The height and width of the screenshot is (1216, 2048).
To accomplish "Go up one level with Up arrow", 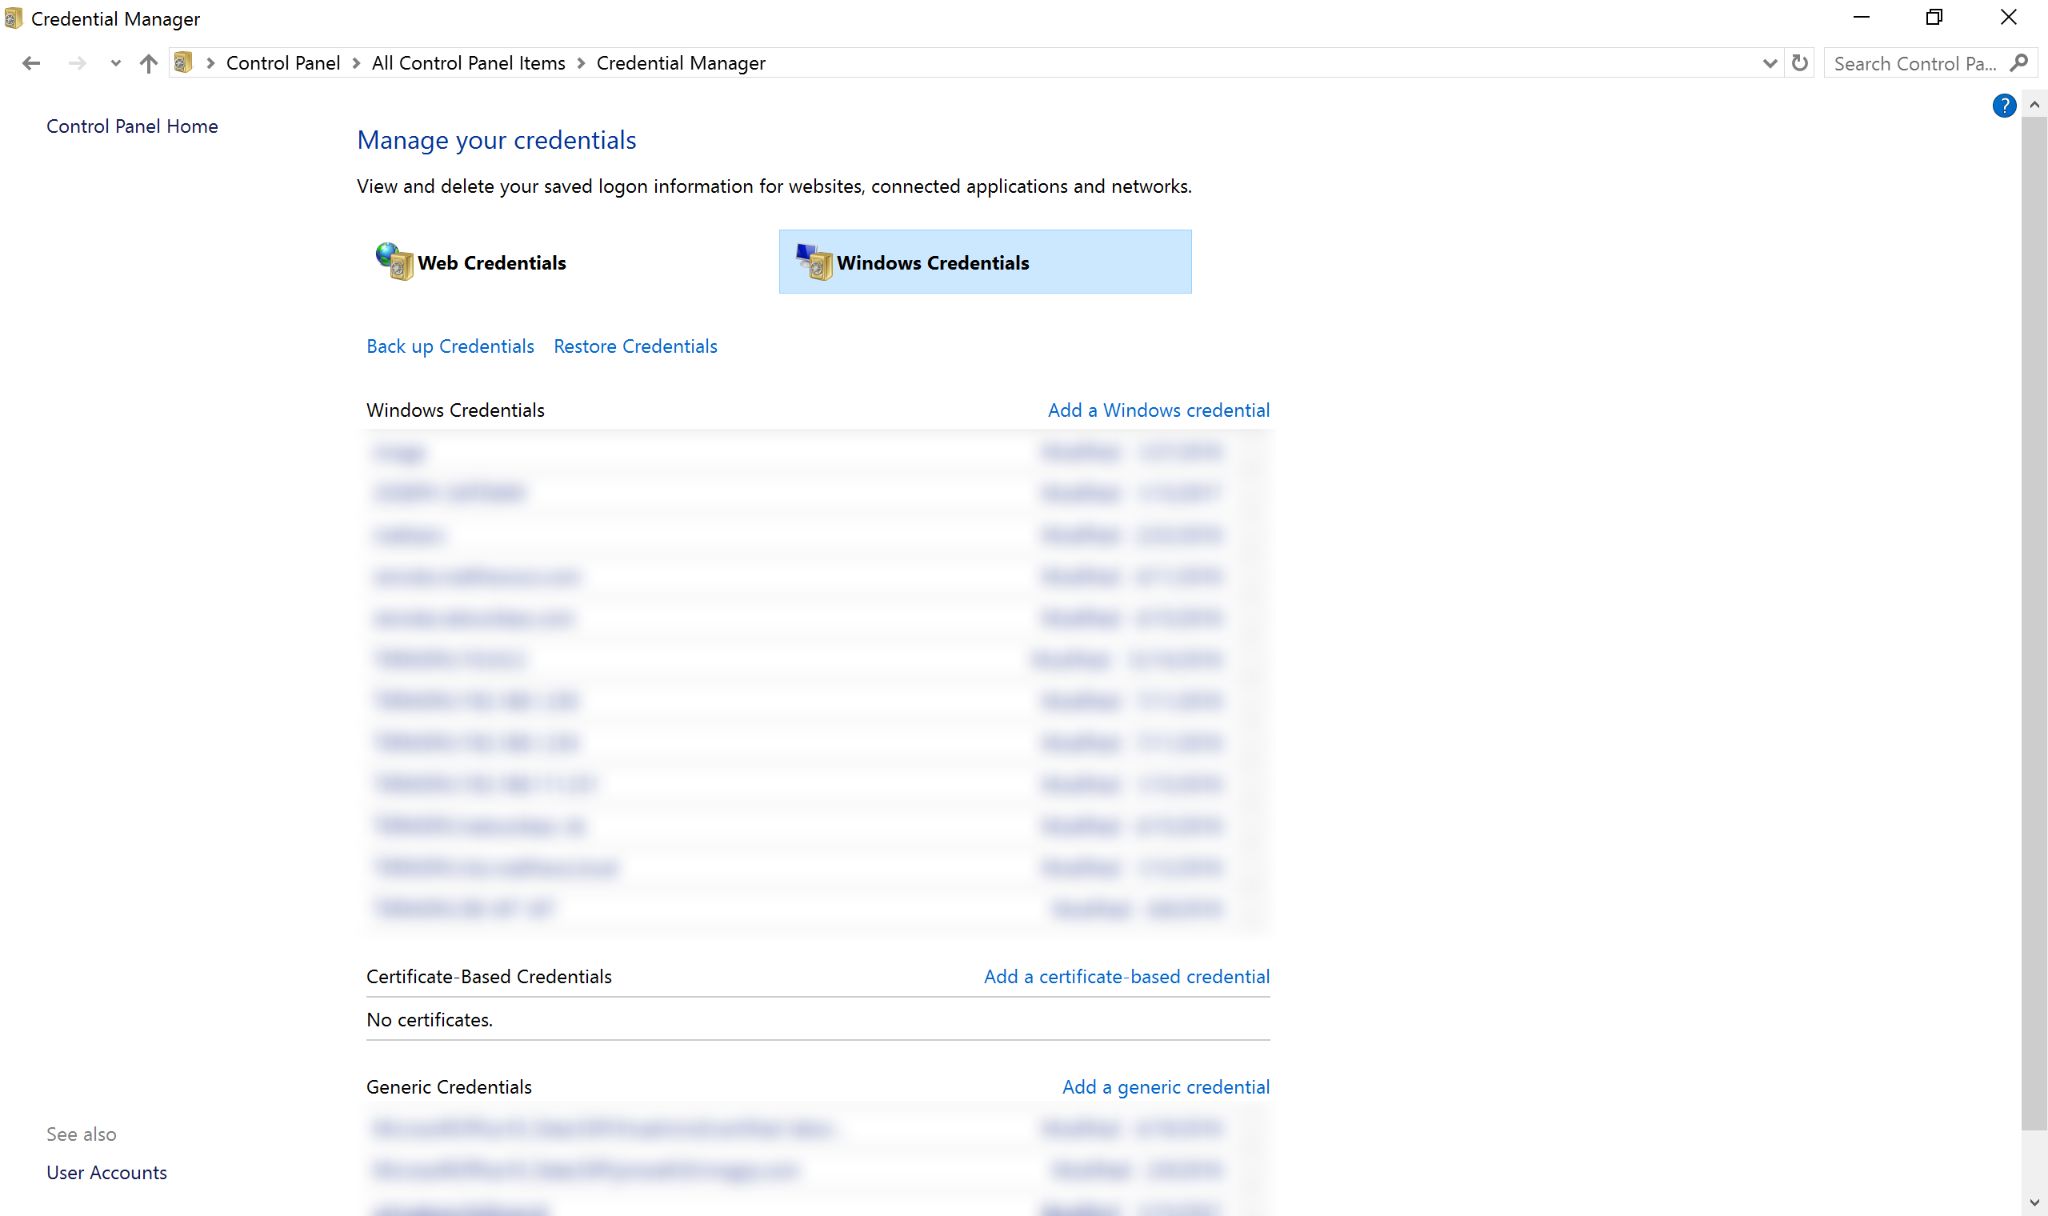I will (148, 63).
